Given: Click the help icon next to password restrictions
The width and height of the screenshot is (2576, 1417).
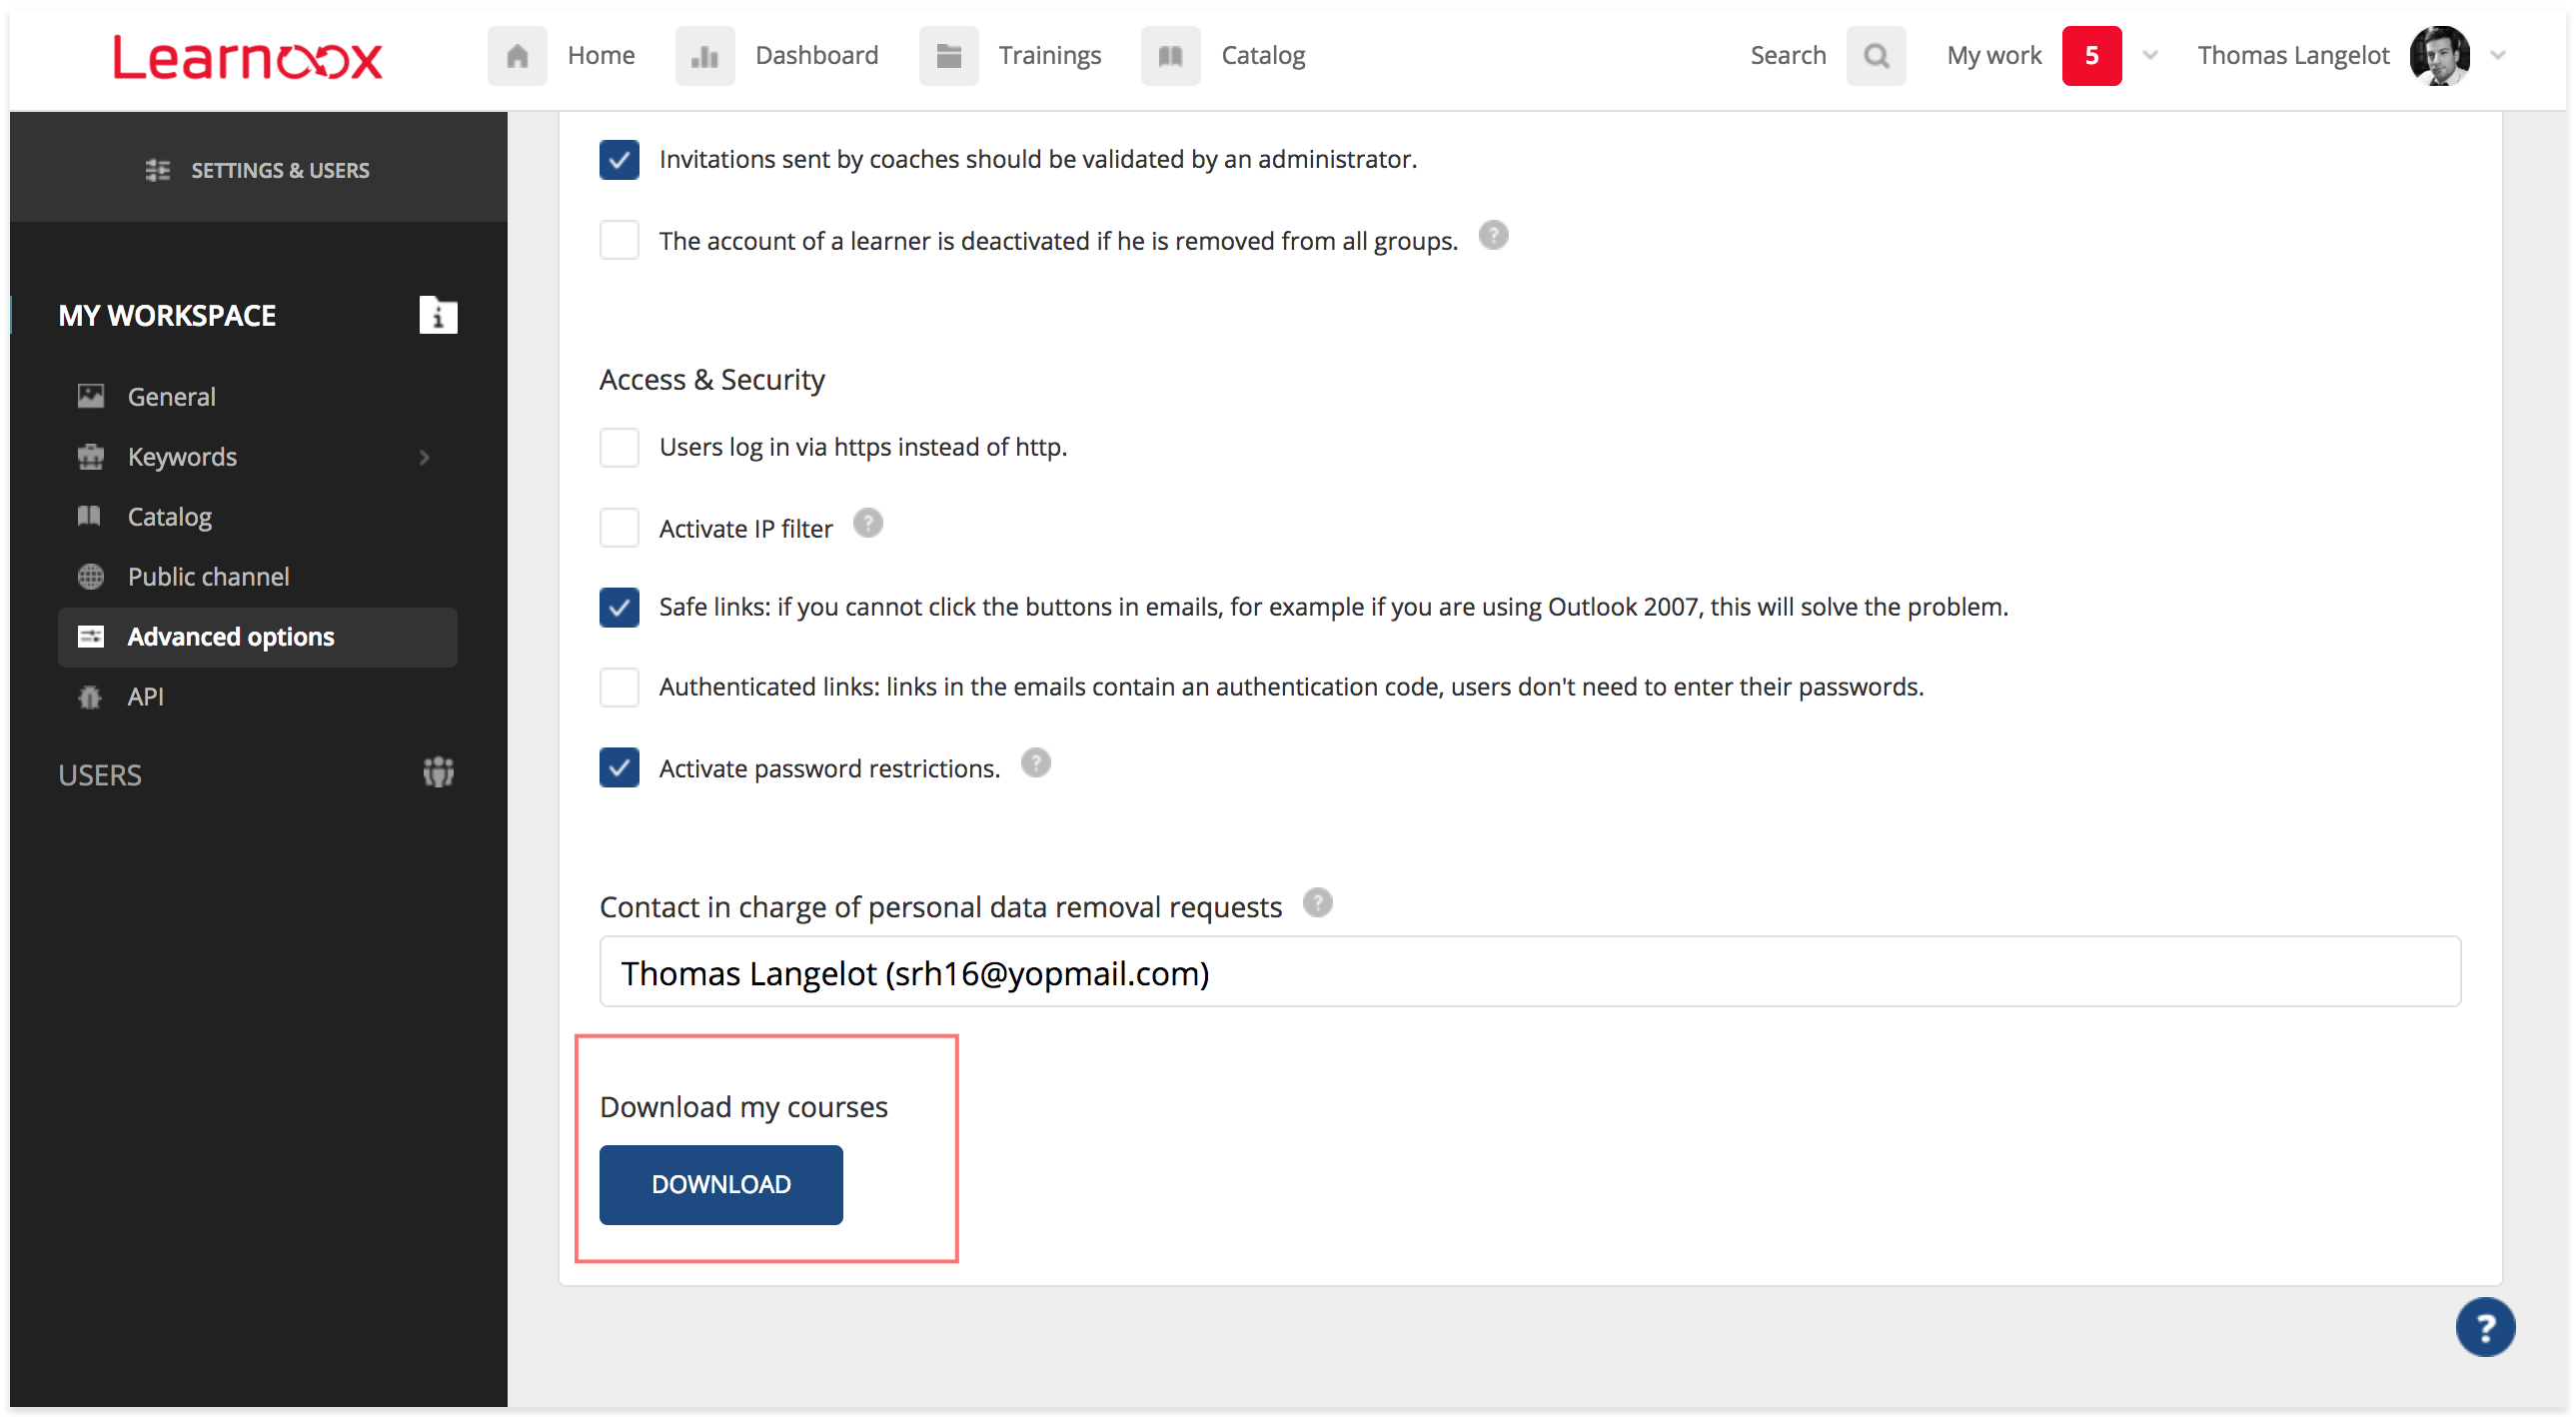Looking at the screenshot, I should click(x=1036, y=764).
